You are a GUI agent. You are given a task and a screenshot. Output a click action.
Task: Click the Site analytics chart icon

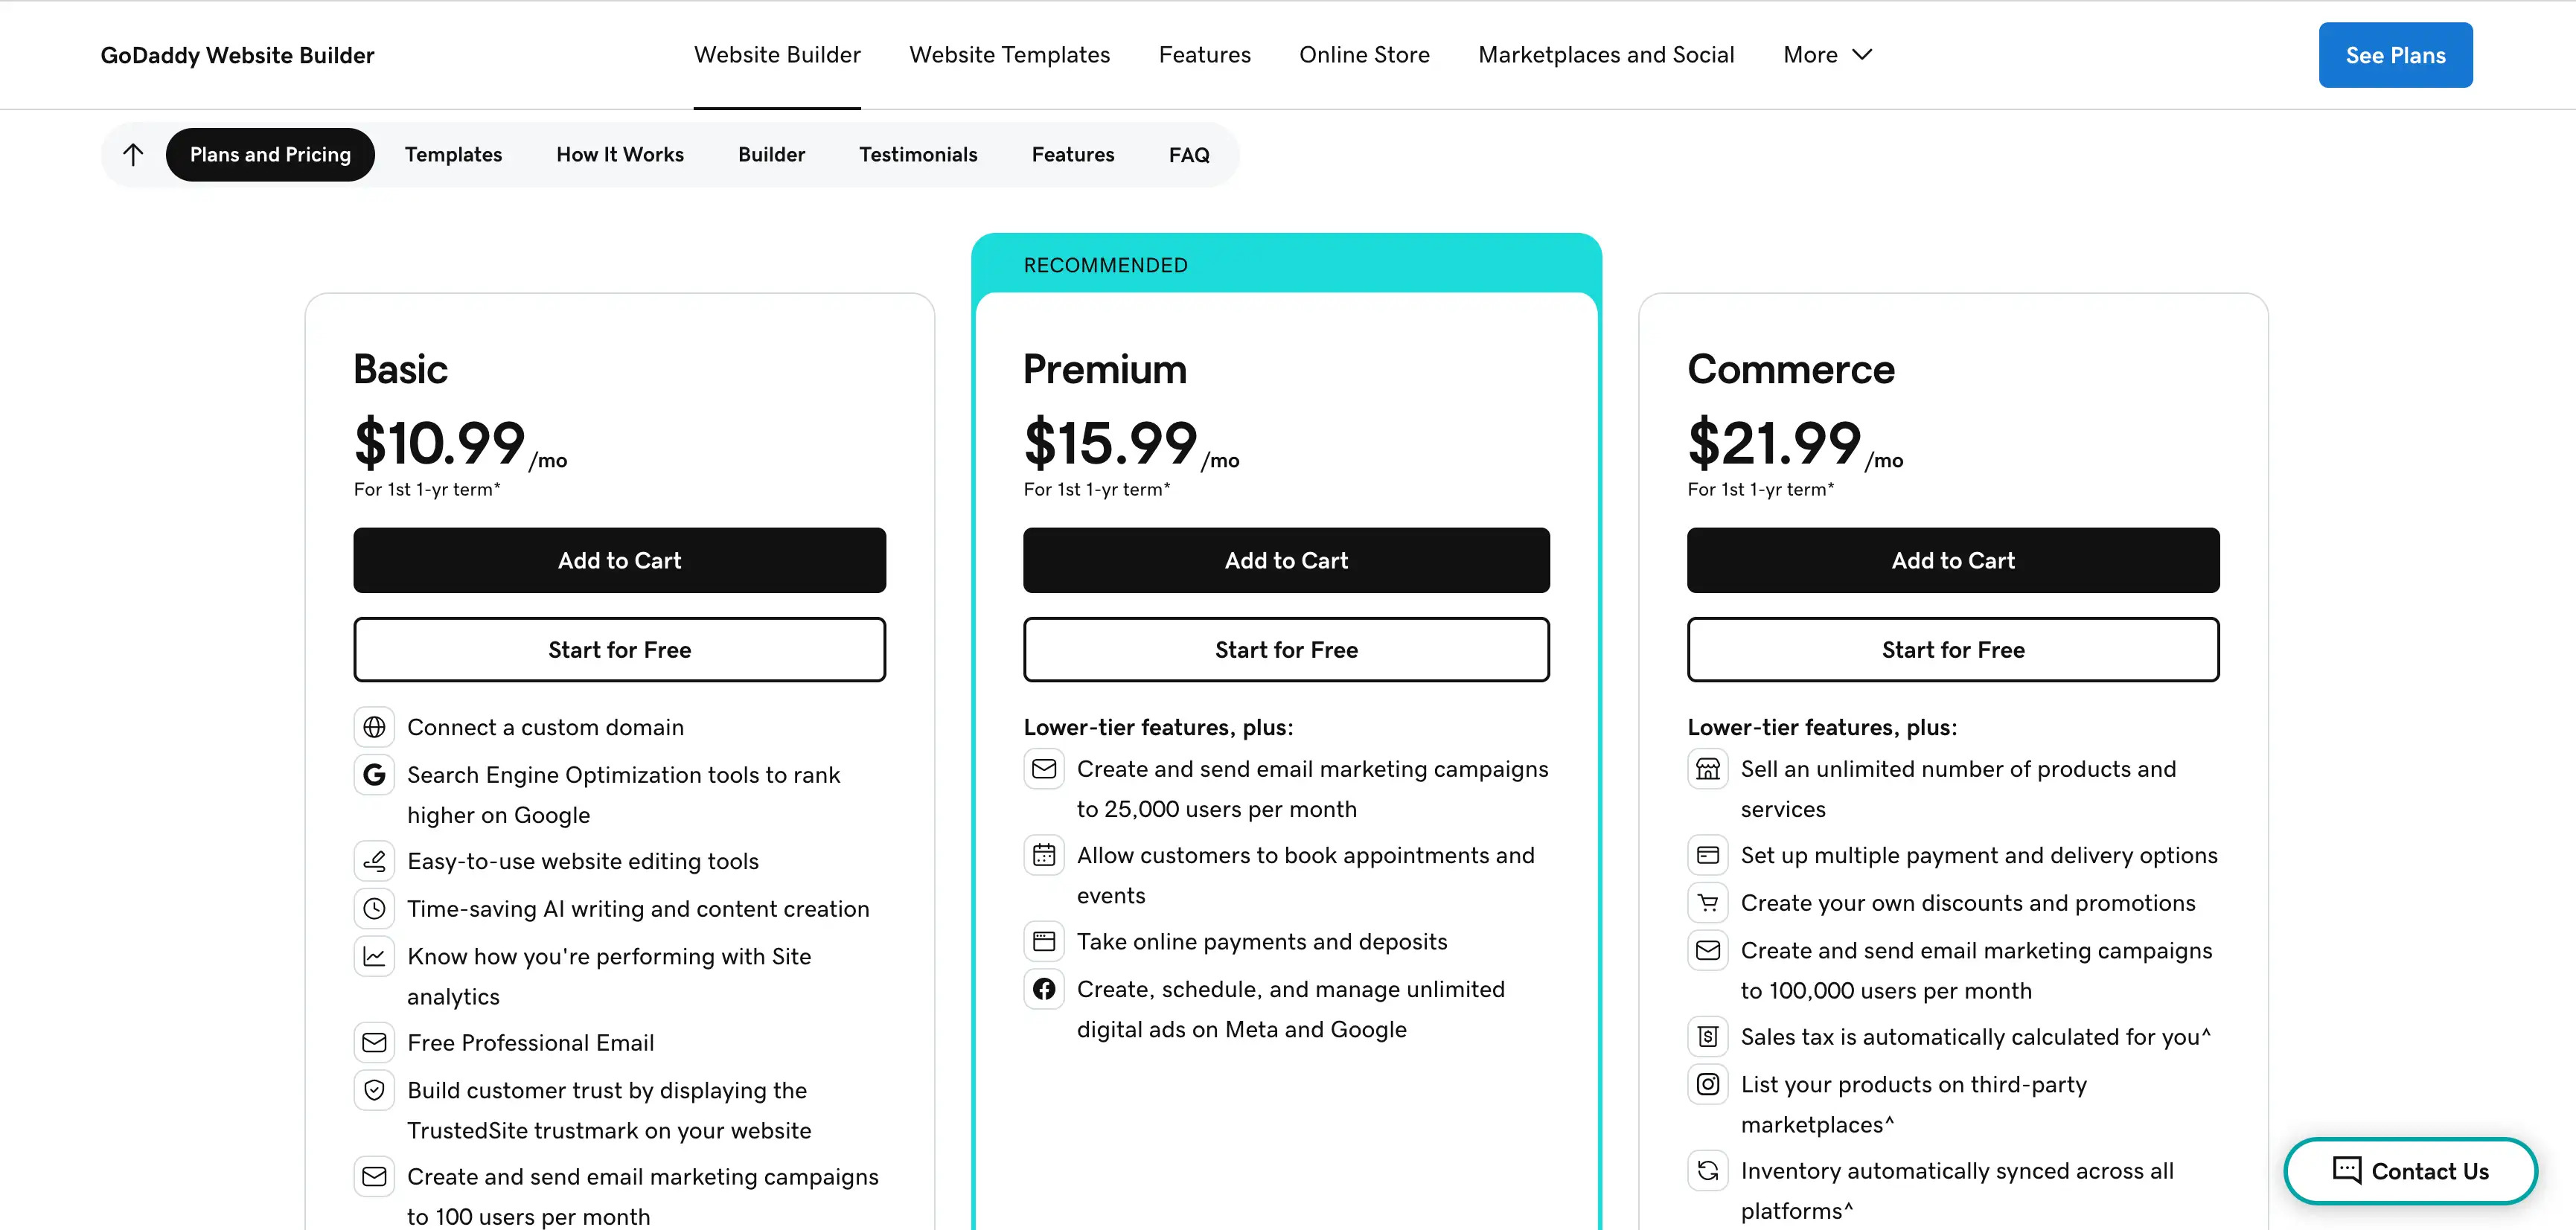pos(374,956)
